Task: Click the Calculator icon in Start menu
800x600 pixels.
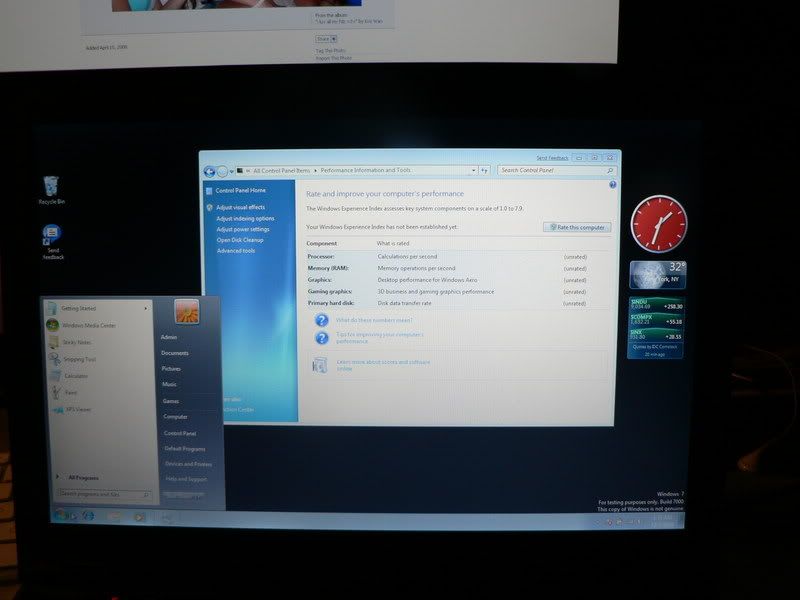Action: [x=56, y=376]
